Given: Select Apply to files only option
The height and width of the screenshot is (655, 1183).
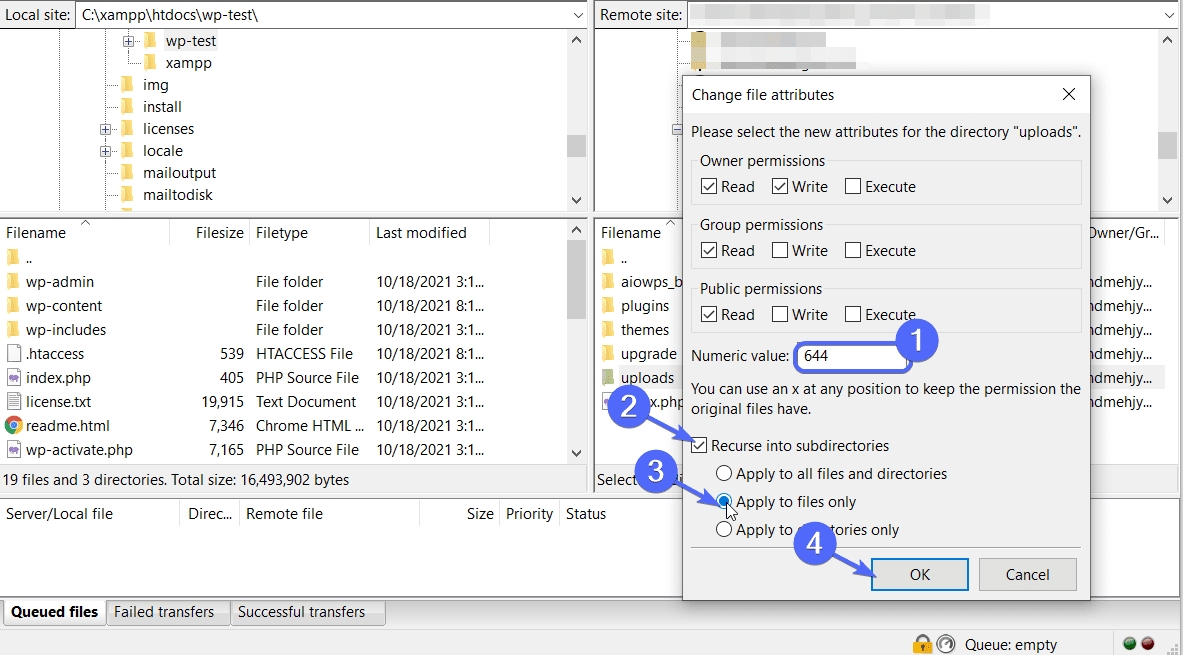Looking at the screenshot, I should (x=724, y=502).
